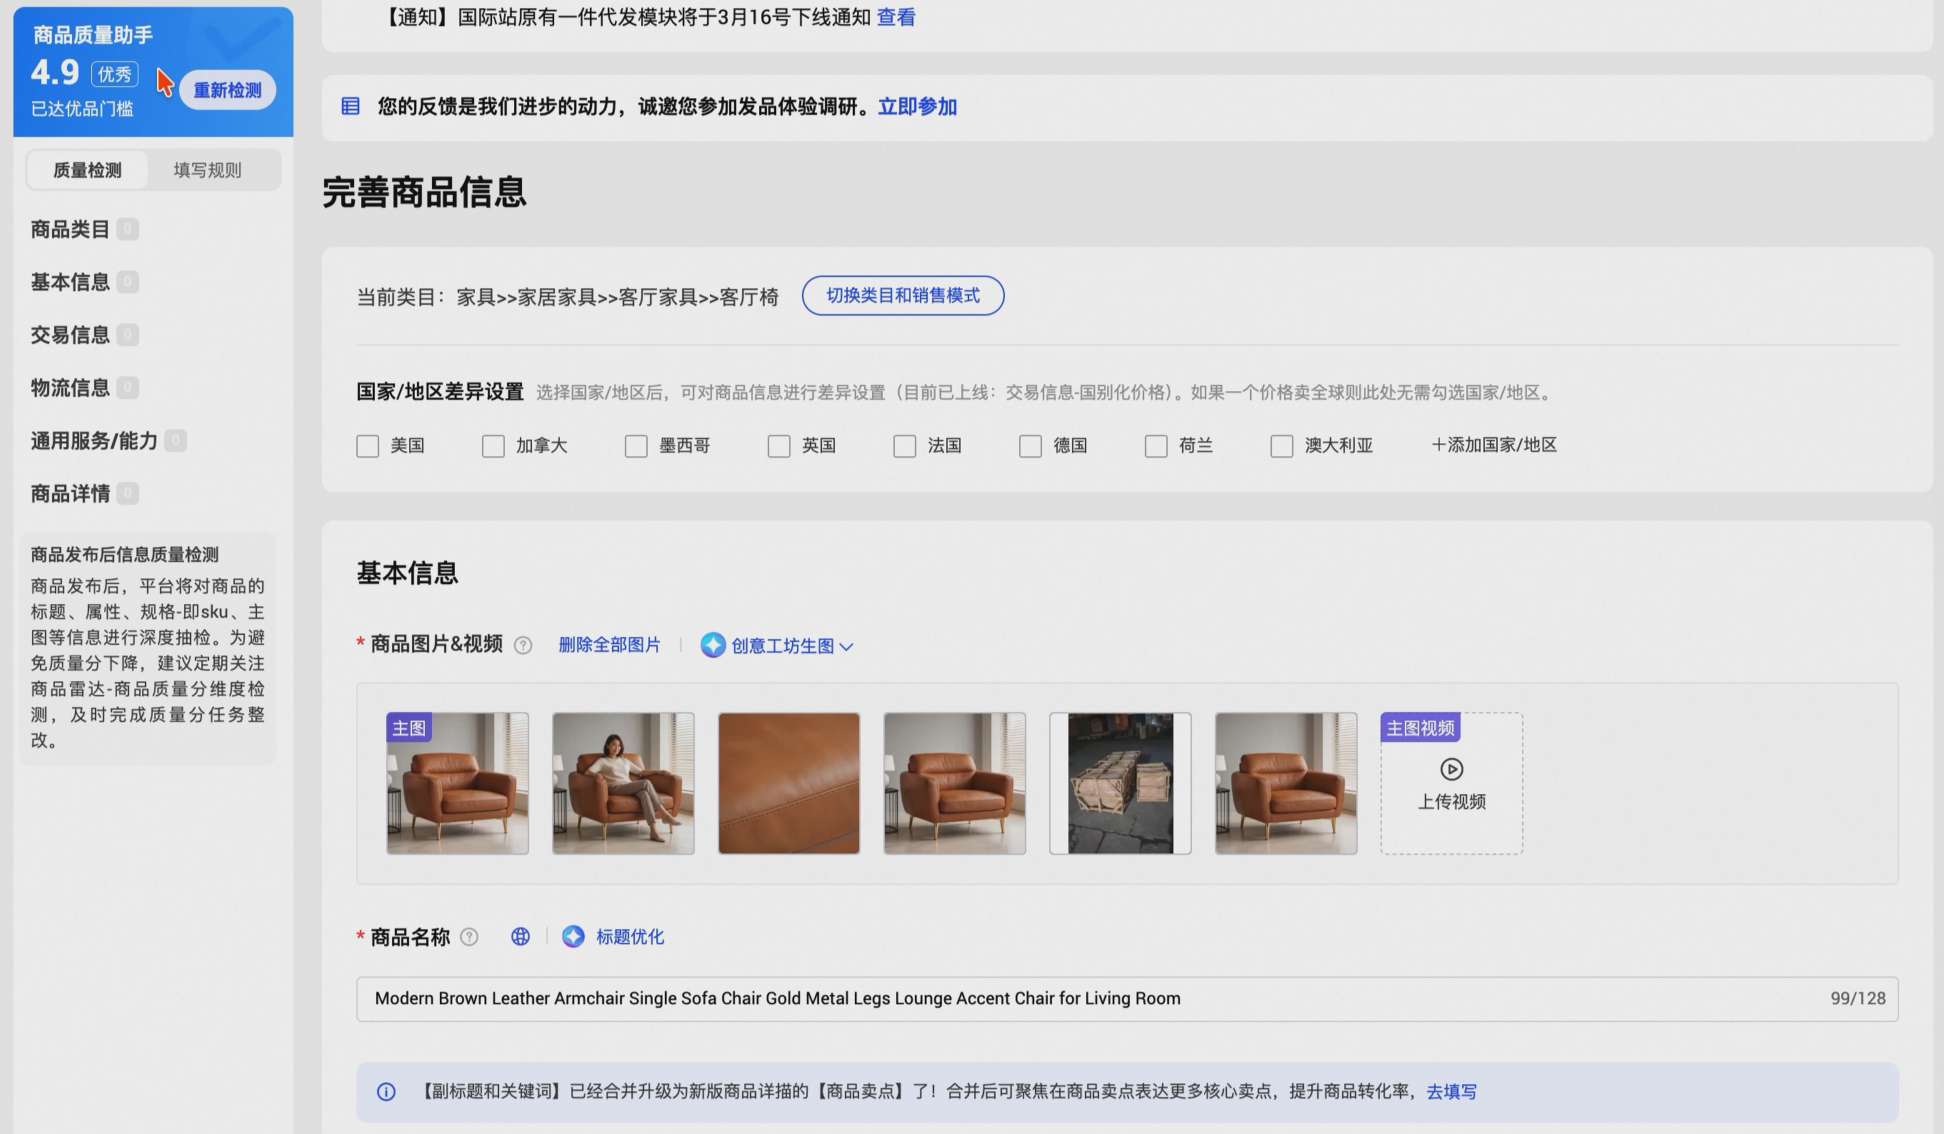
Task: Click the 创意工坊生图 star icon
Action: 713,645
